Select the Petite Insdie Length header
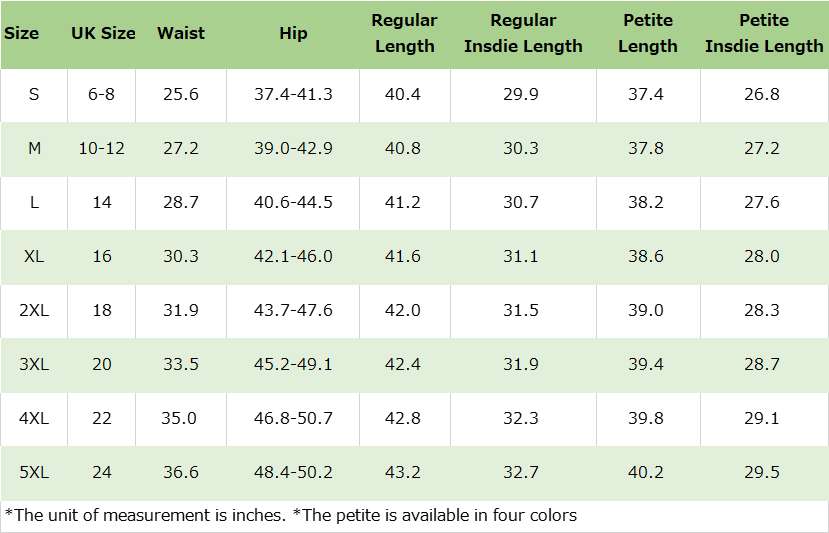 click(x=764, y=33)
